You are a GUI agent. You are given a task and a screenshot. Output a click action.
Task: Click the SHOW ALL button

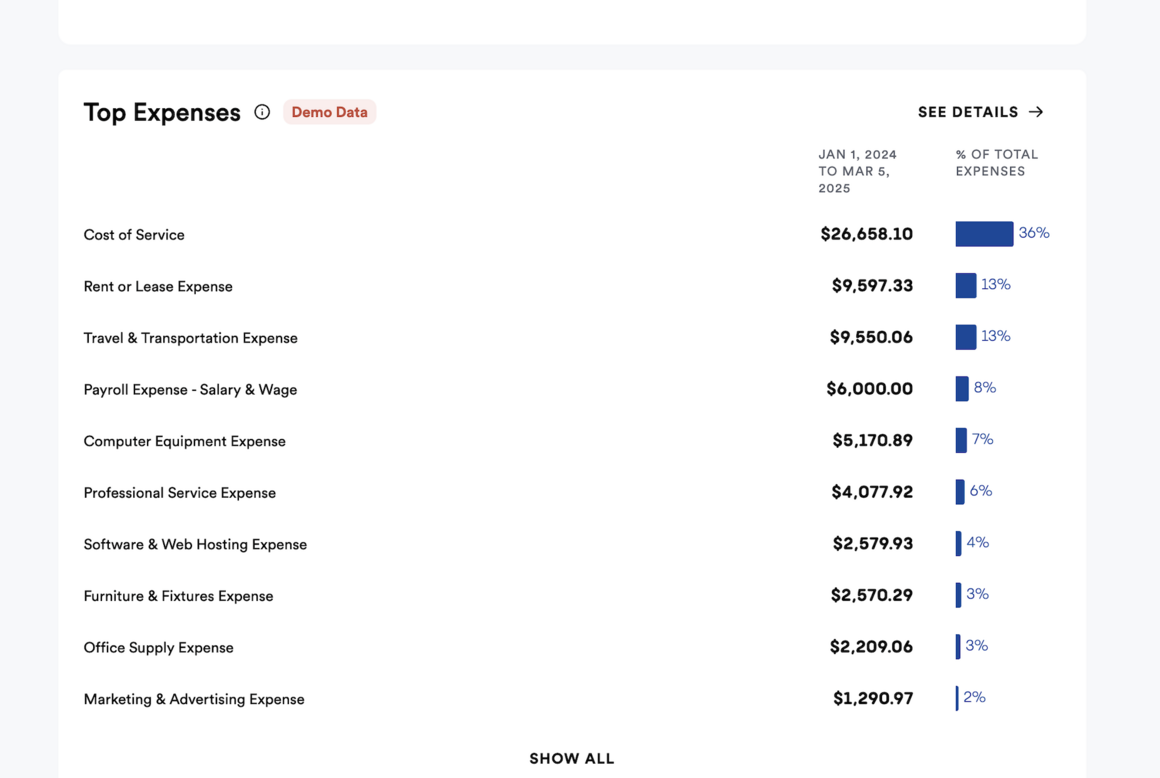572,758
